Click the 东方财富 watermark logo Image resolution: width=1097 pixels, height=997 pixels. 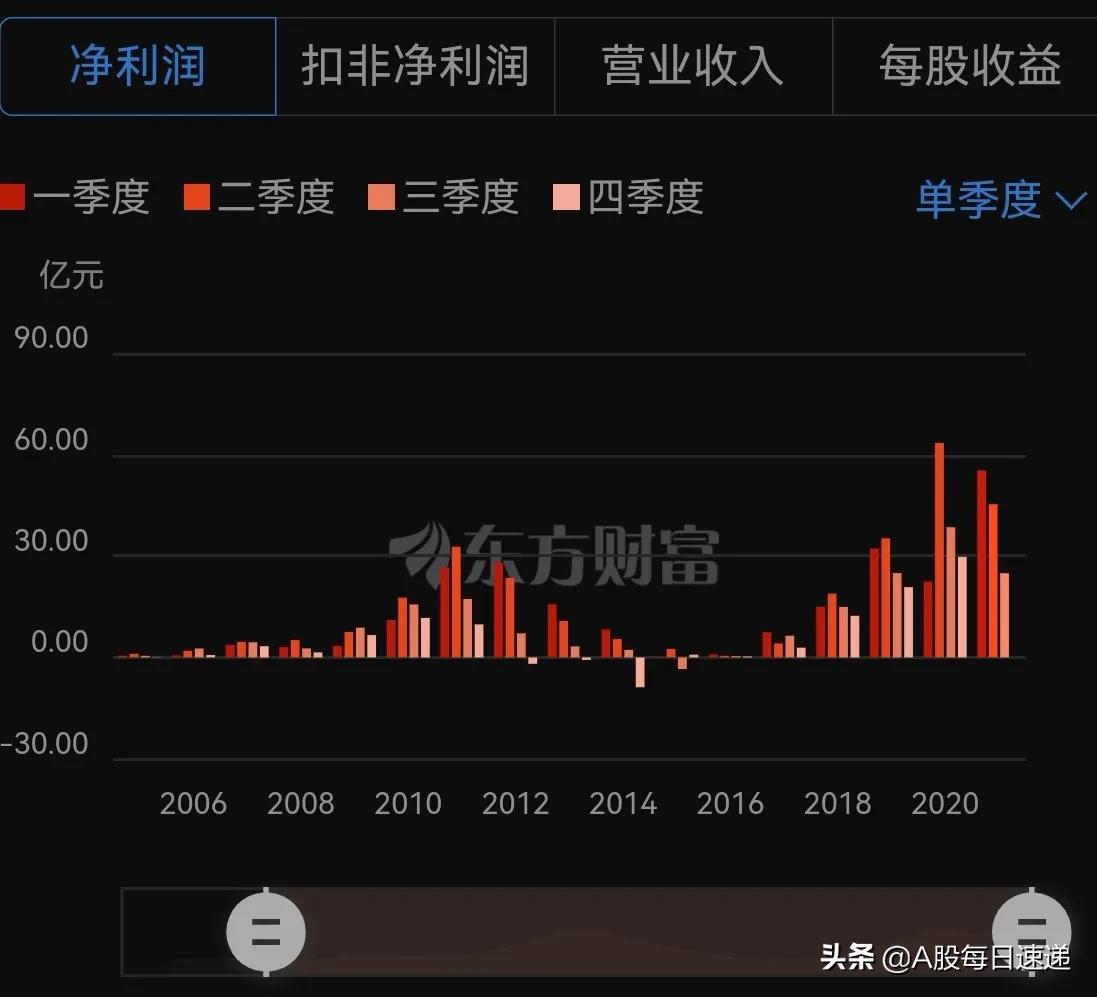pyautogui.click(x=555, y=554)
